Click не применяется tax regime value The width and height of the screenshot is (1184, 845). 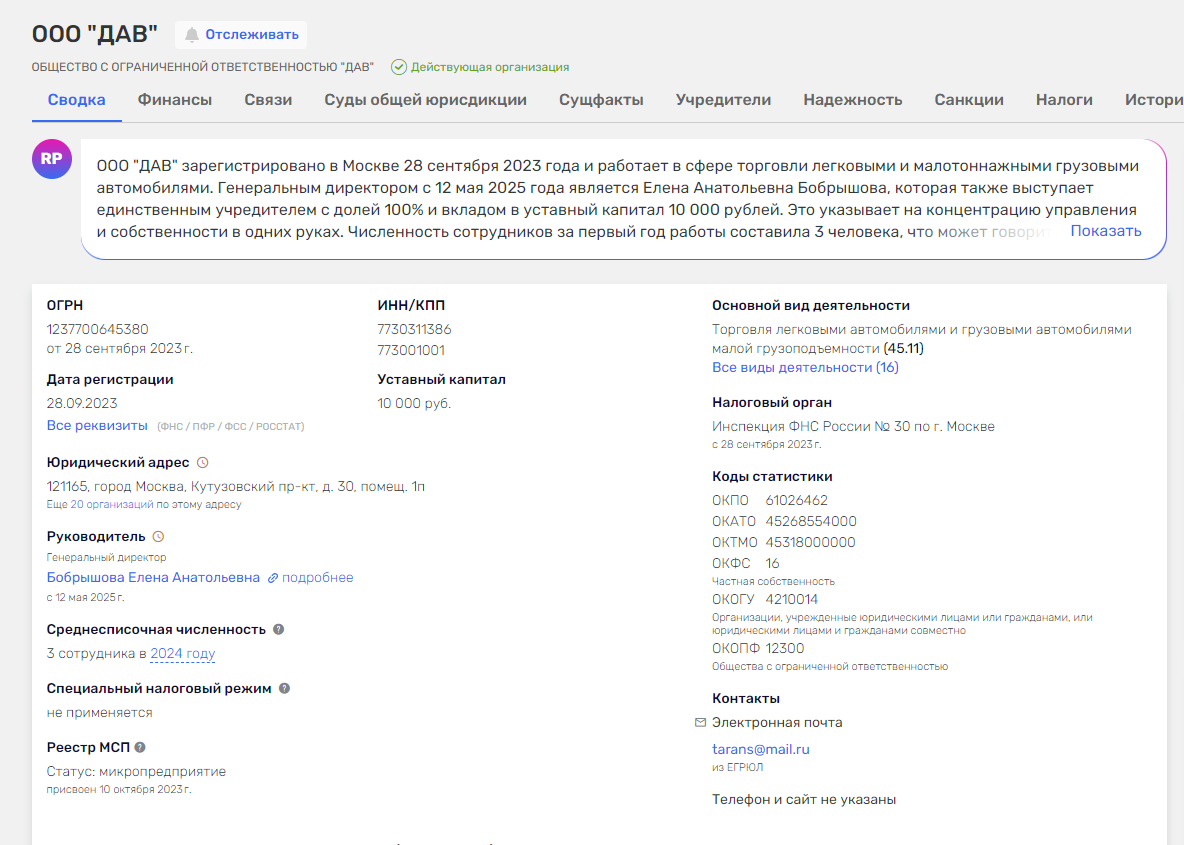coord(99,713)
